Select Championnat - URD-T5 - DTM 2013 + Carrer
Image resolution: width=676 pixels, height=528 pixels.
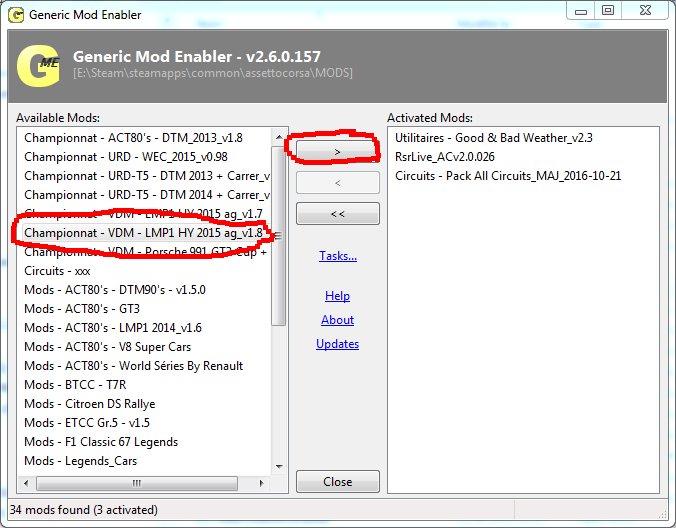[147, 176]
